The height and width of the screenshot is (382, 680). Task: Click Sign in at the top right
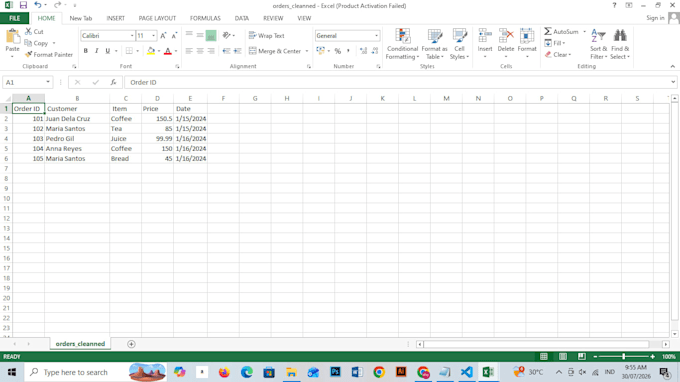pyautogui.click(x=655, y=18)
